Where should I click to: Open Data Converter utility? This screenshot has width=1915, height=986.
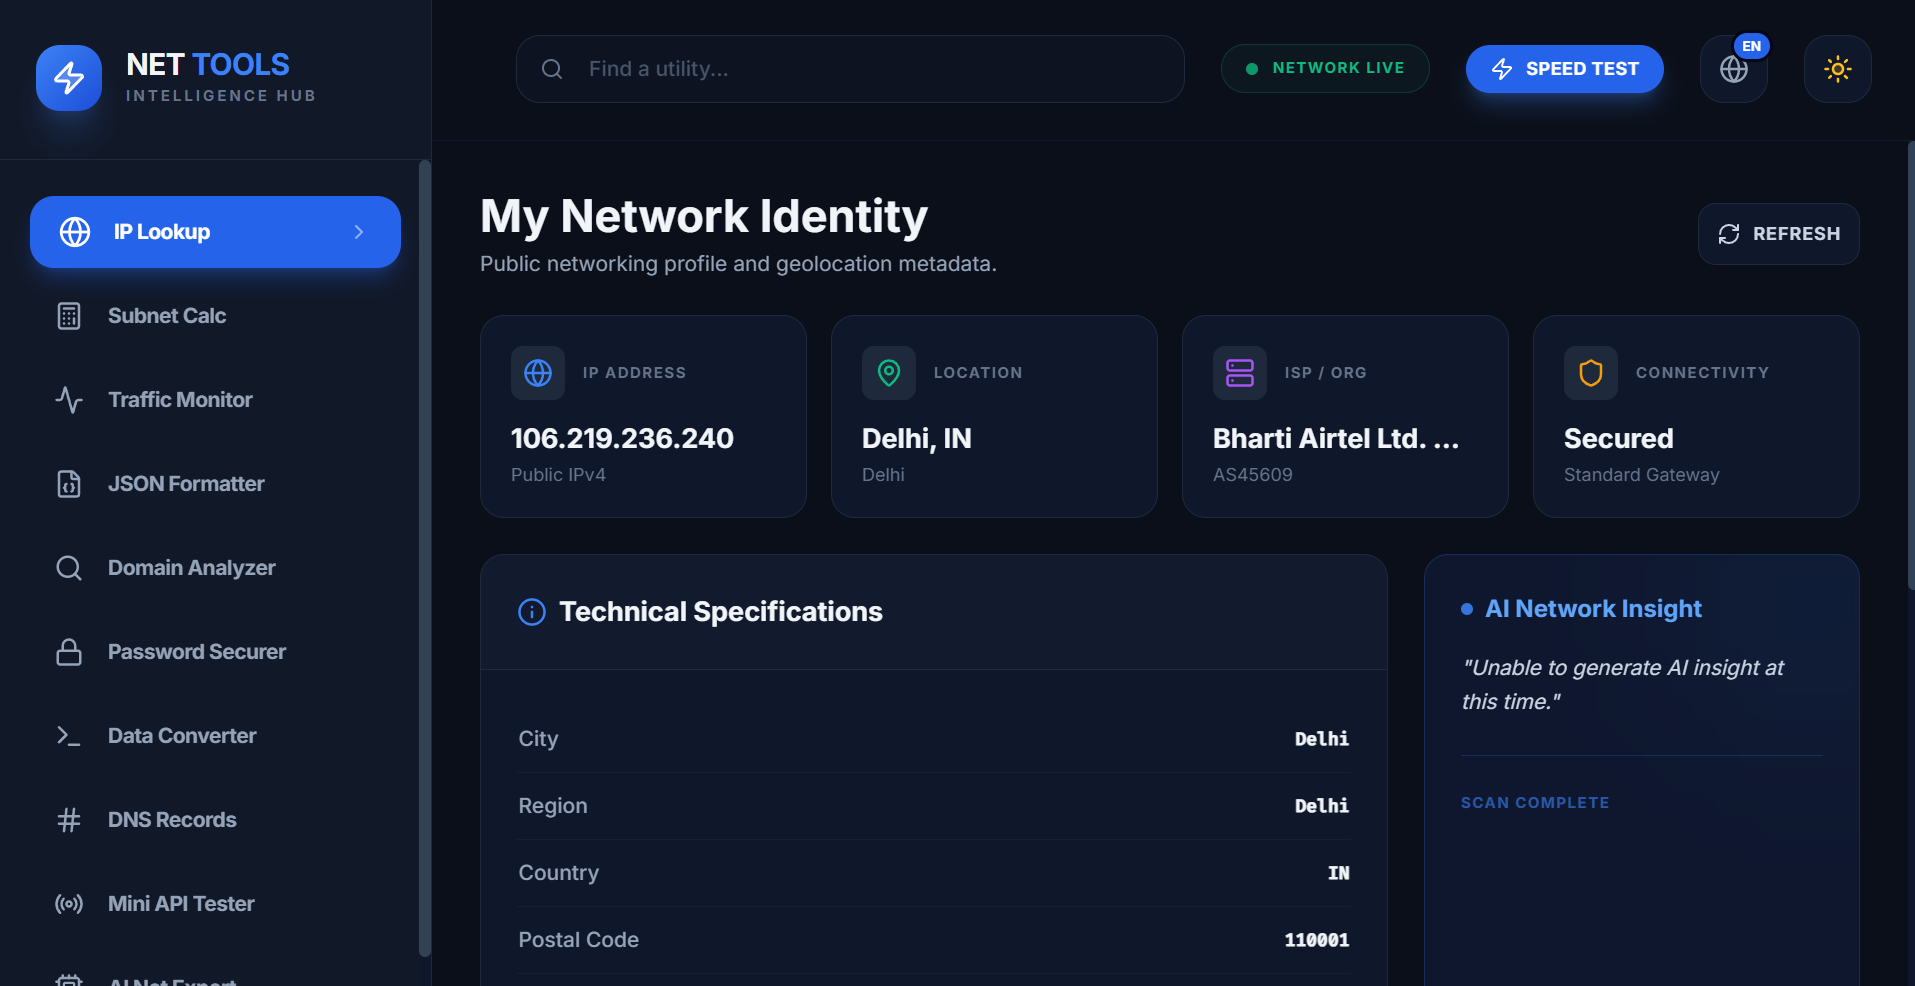(215, 736)
